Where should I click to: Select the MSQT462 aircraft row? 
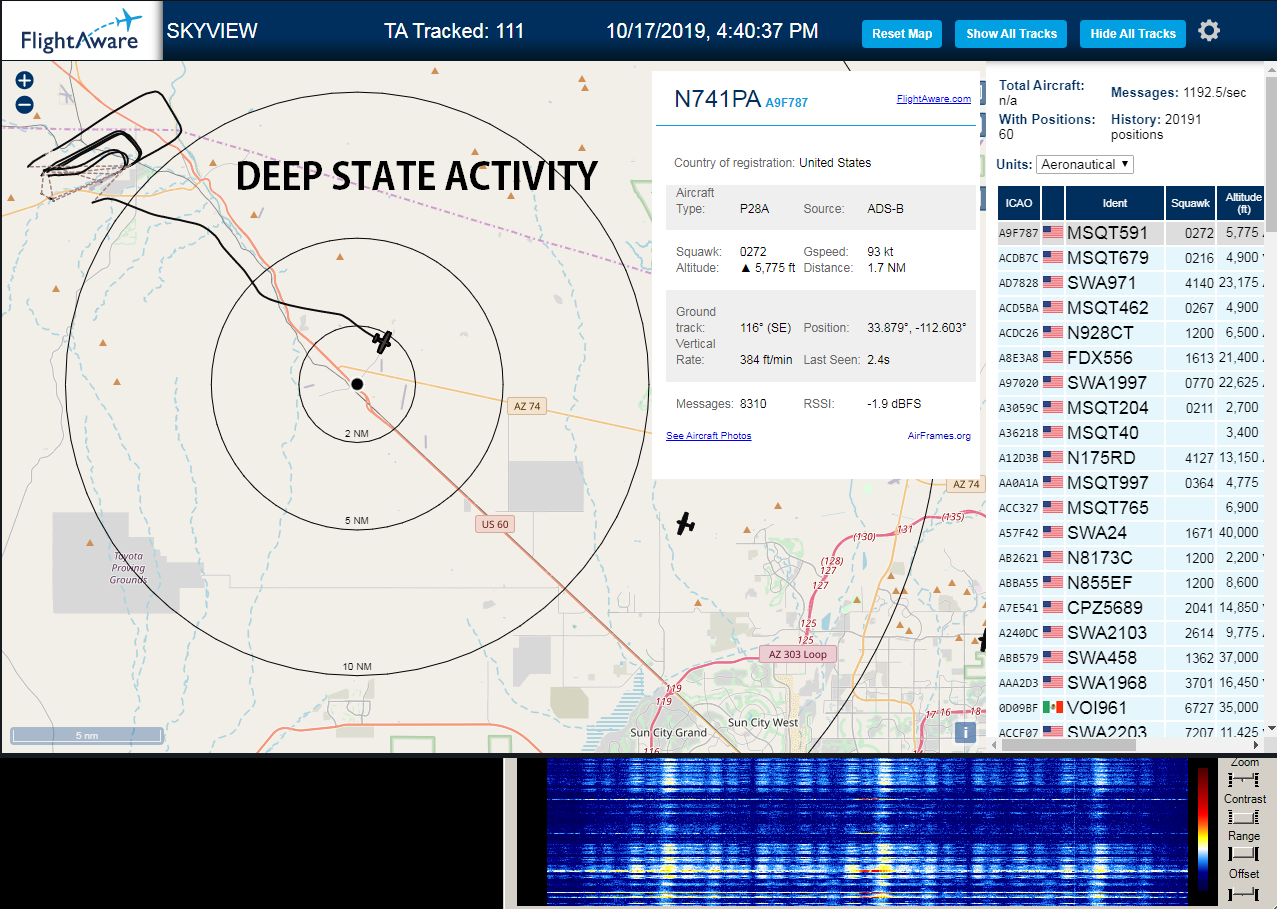(x=1131, y=307)
